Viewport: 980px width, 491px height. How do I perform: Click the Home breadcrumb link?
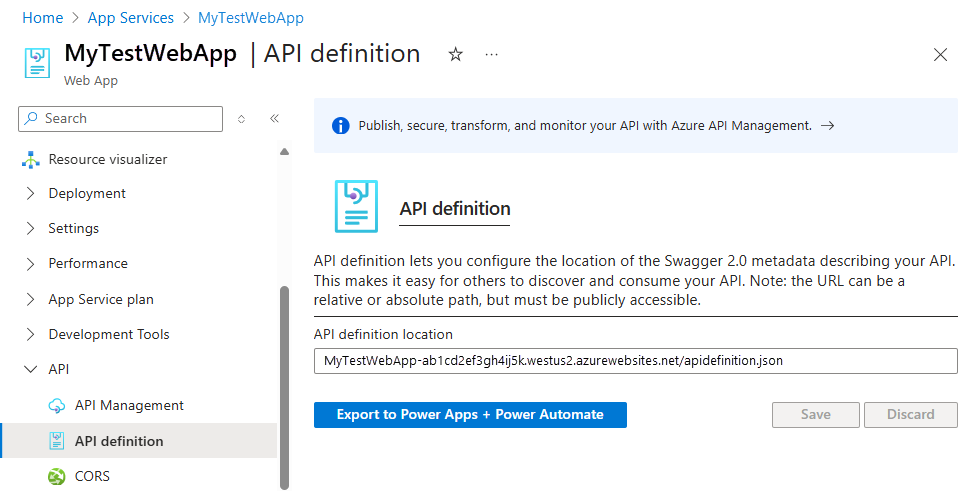[x=42, y=18]
